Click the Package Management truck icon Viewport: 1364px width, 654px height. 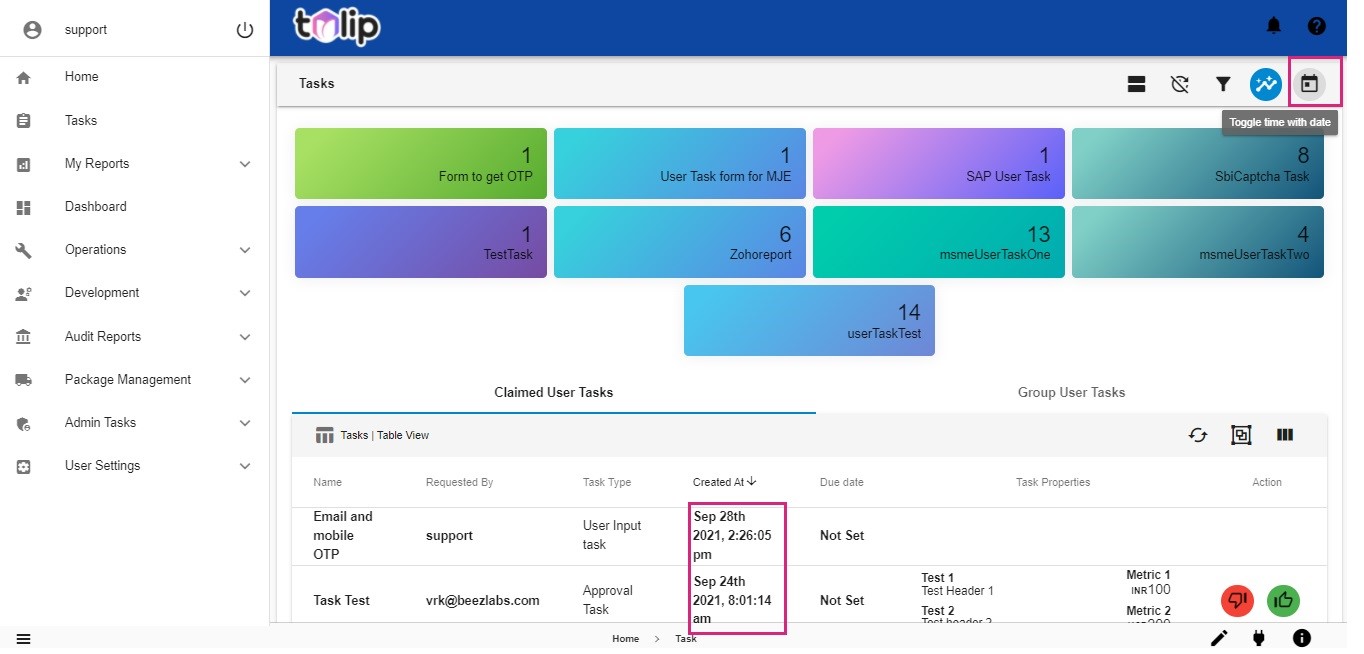pyautogui.click(x=24, y=380)
